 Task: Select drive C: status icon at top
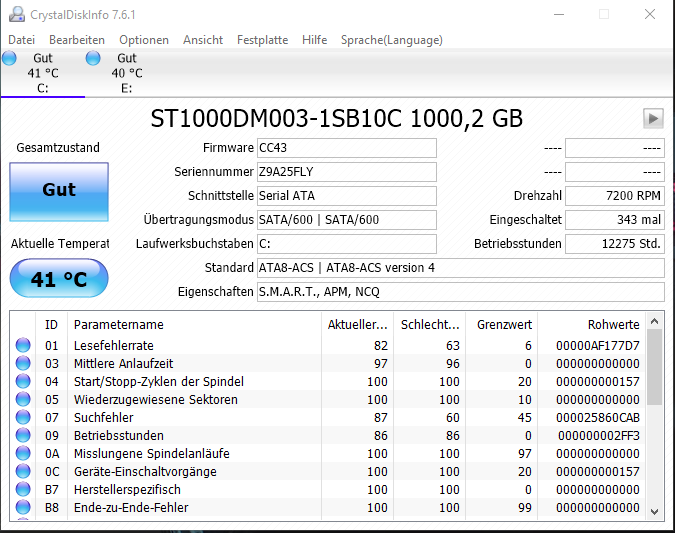[9, 58]
